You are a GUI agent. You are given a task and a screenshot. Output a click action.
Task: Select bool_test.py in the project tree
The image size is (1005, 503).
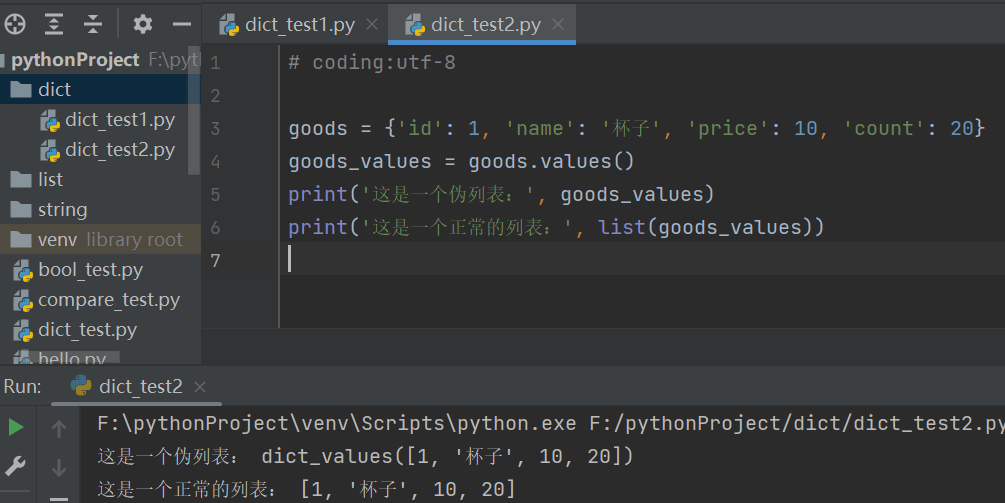90,270
